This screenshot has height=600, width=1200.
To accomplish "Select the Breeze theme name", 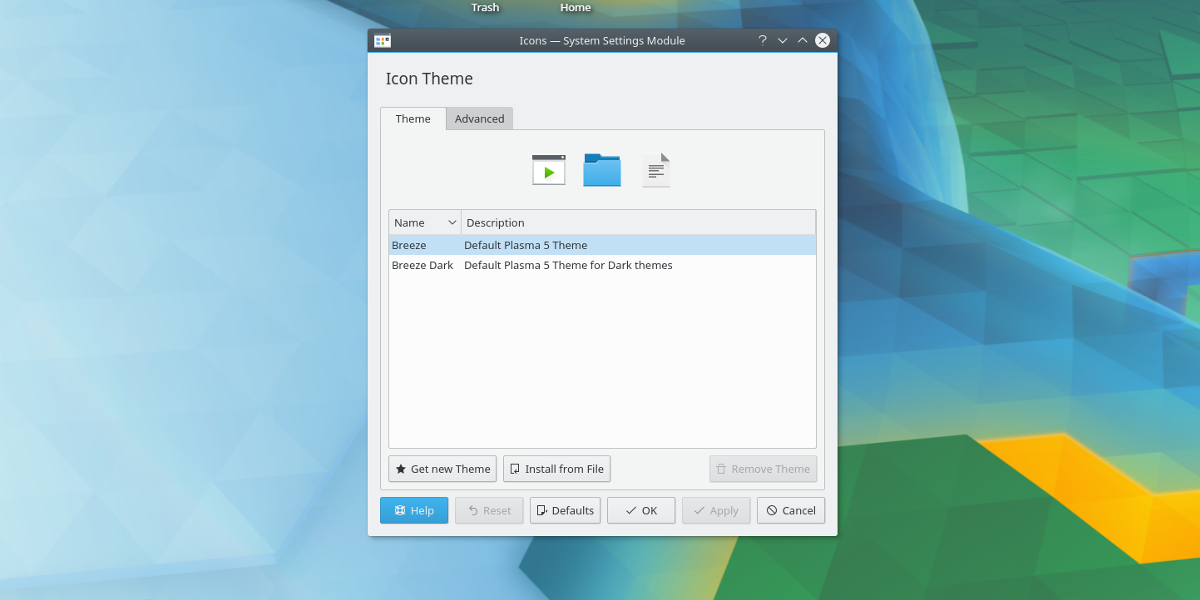I will click(409, 245).
